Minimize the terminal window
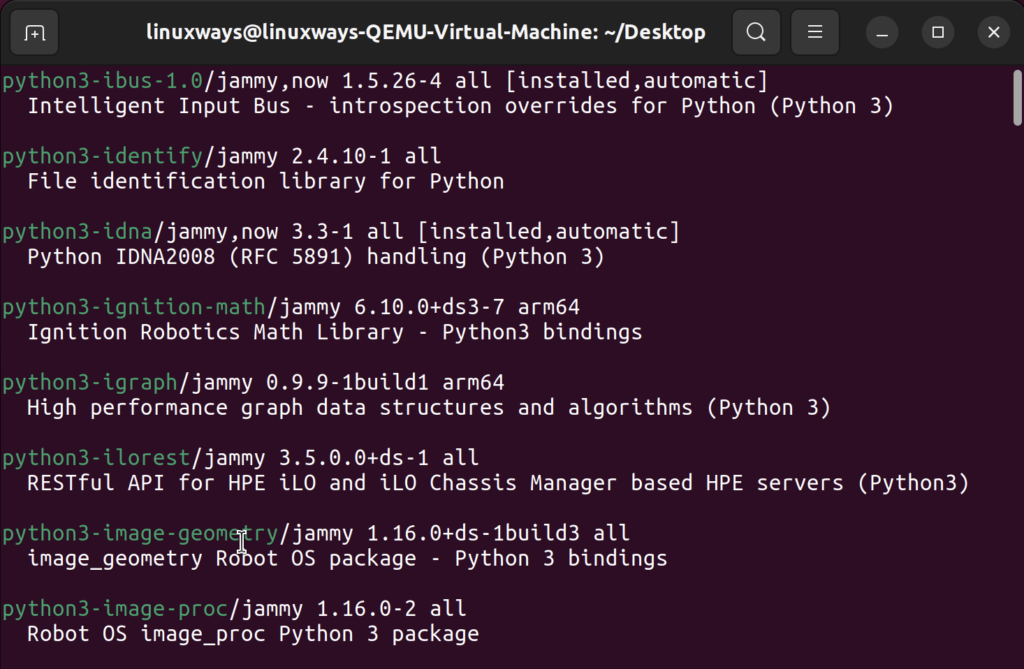 click(882, 32)
